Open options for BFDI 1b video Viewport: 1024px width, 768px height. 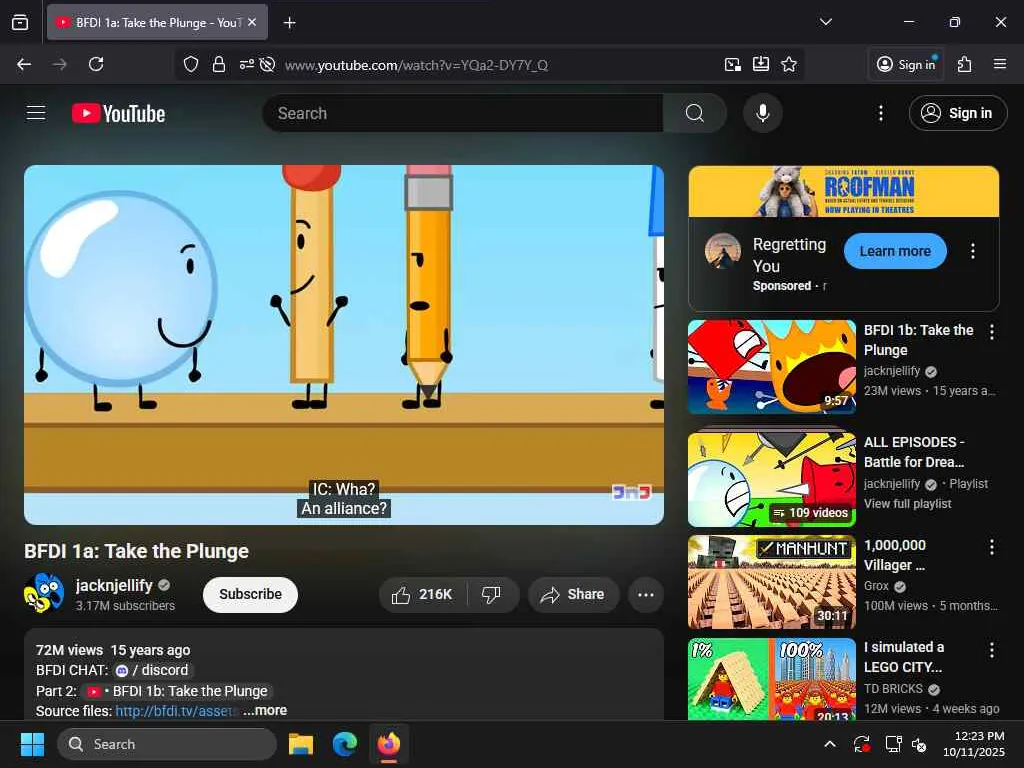pyautogui.click(x=991, y=332)
